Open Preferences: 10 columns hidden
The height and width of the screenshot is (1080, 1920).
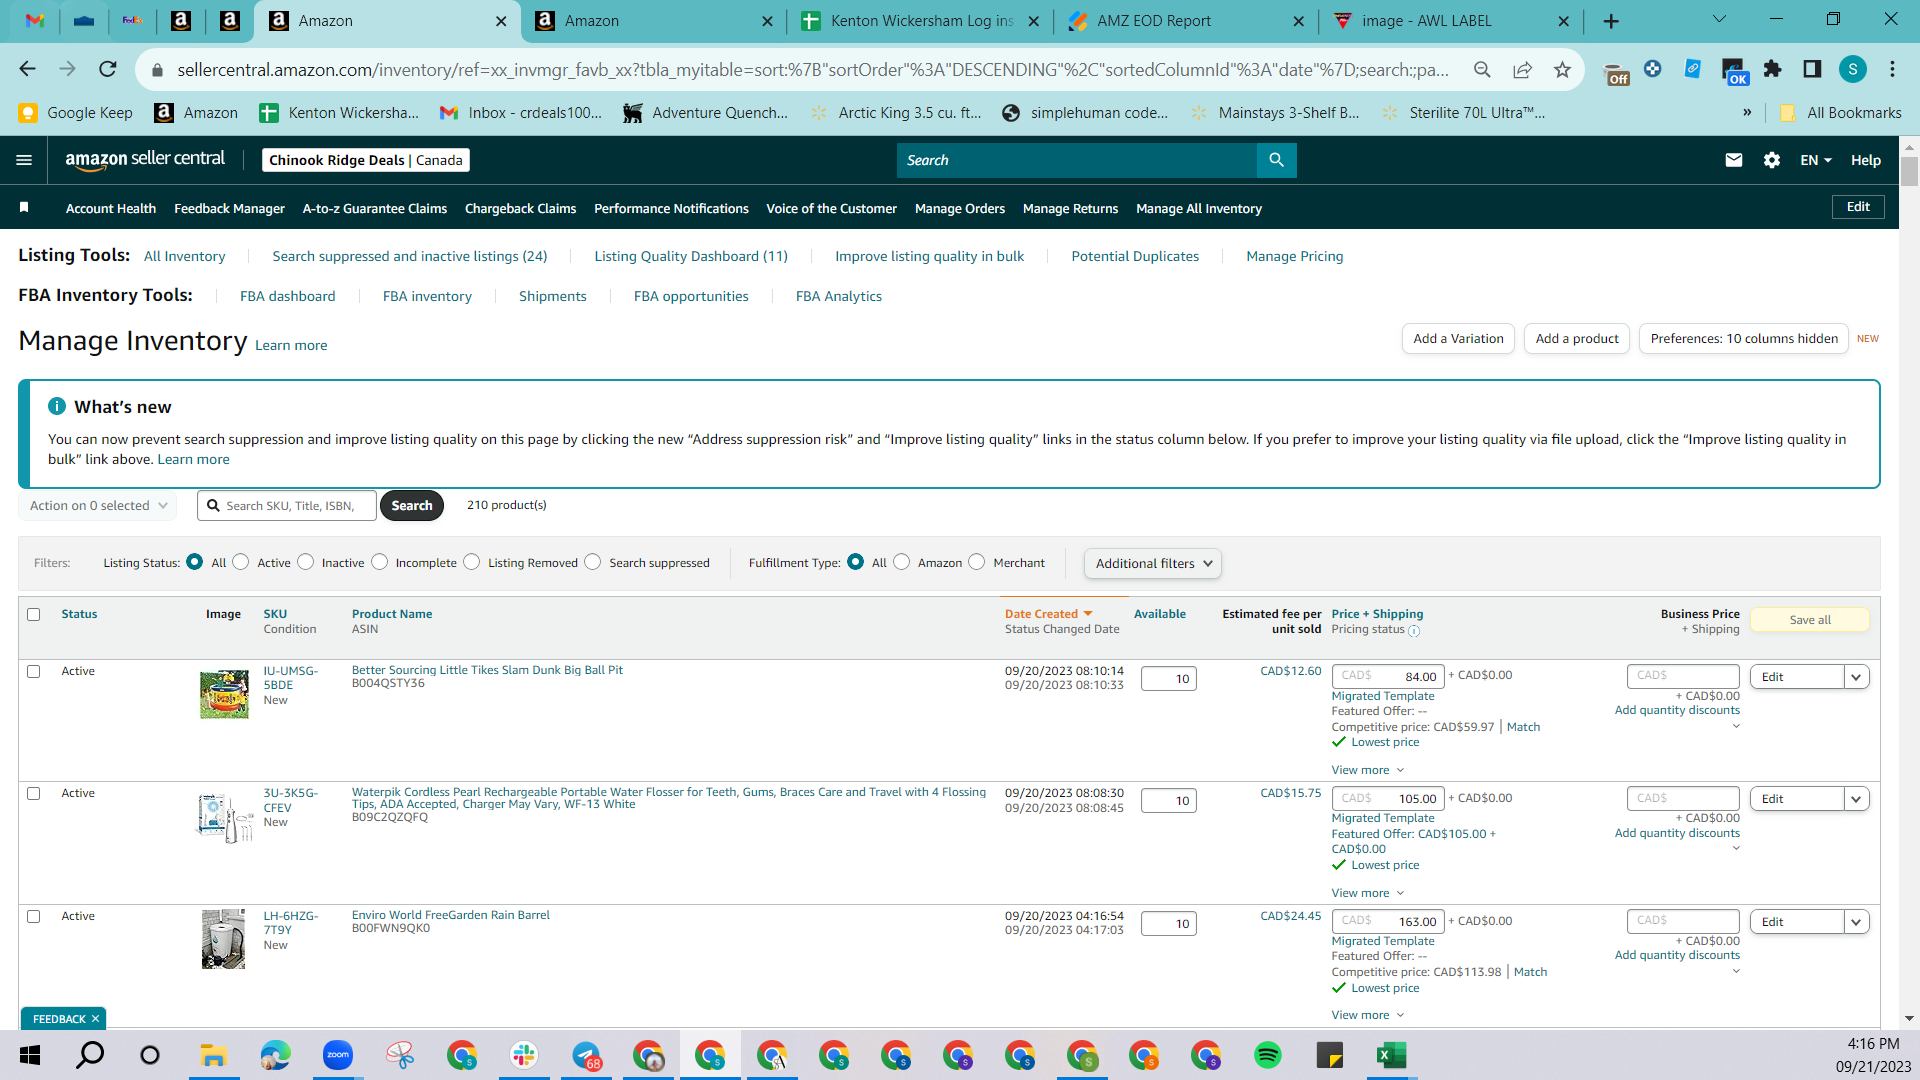(1744, 339)
